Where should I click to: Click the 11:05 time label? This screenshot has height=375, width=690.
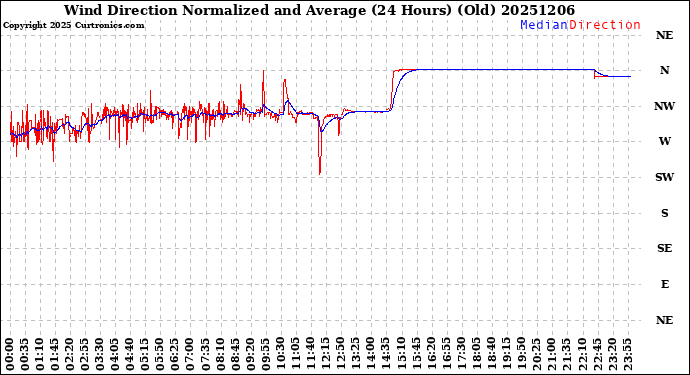tap(296, 354)
